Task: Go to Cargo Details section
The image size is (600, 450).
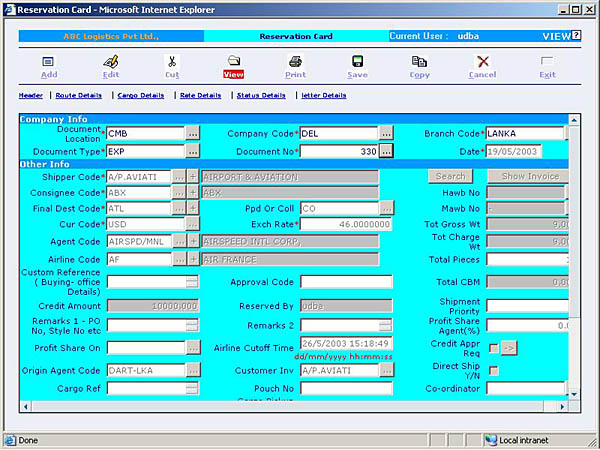Action: coord(141,95)
